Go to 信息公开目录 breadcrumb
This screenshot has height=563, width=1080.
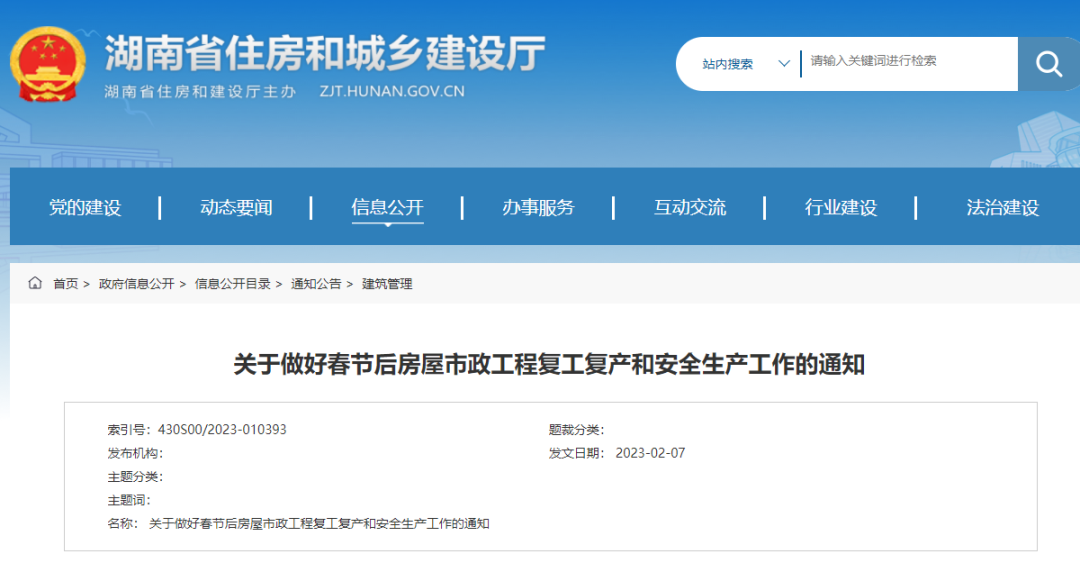coord(232,284)
